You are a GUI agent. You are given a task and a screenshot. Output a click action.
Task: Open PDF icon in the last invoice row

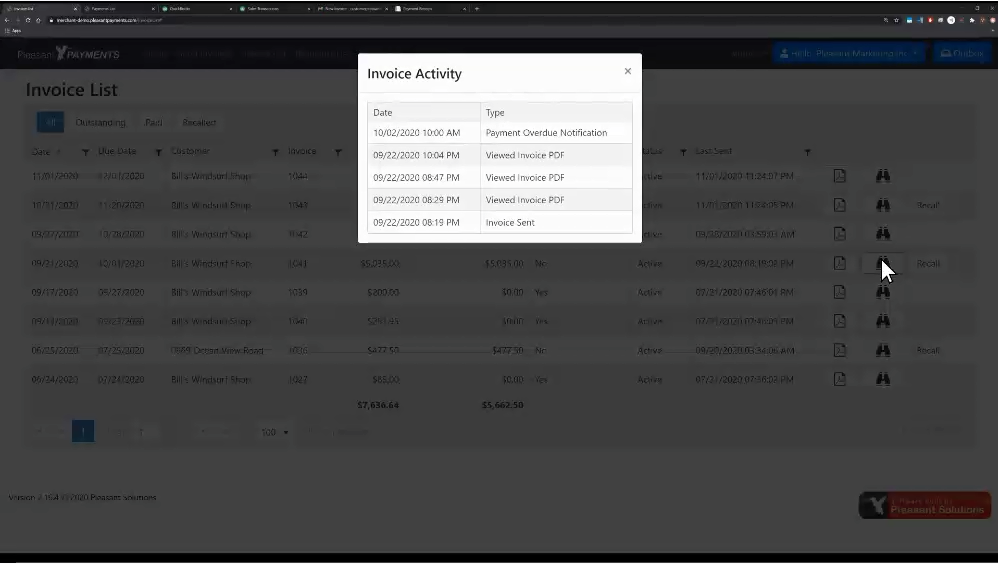pos(840,380)
